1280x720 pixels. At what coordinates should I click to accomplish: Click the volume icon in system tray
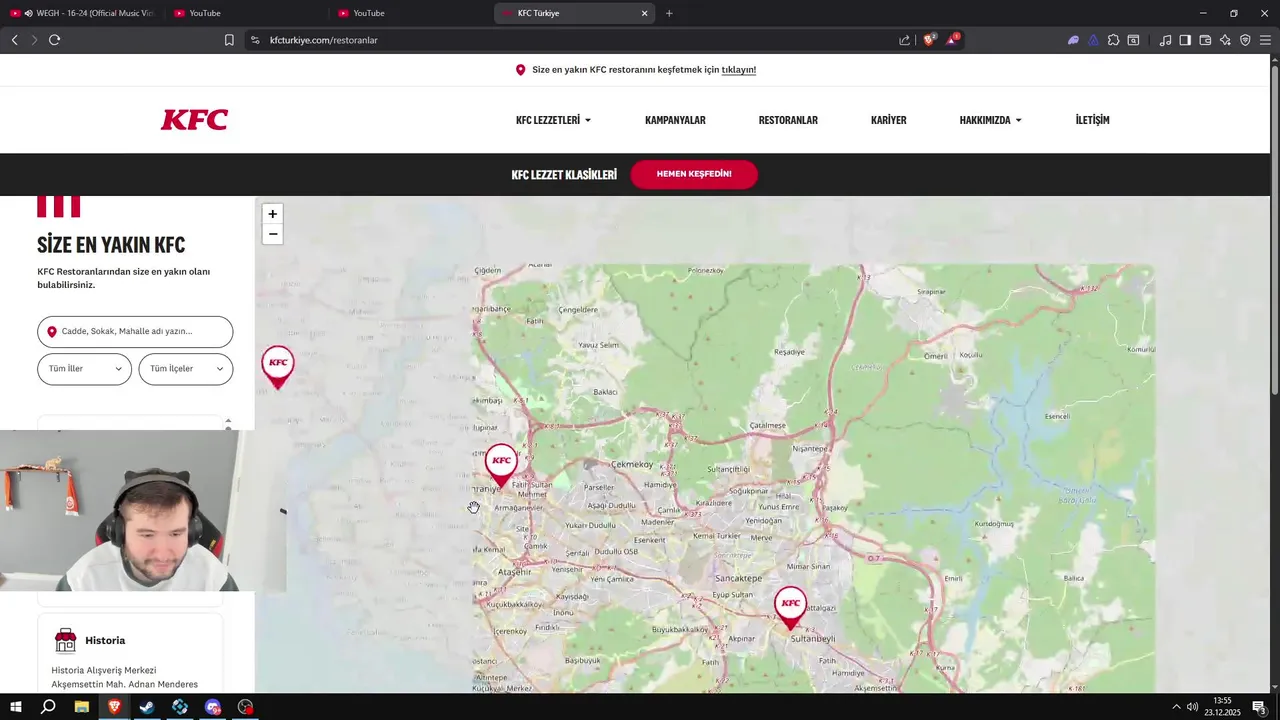(1192, 707)
